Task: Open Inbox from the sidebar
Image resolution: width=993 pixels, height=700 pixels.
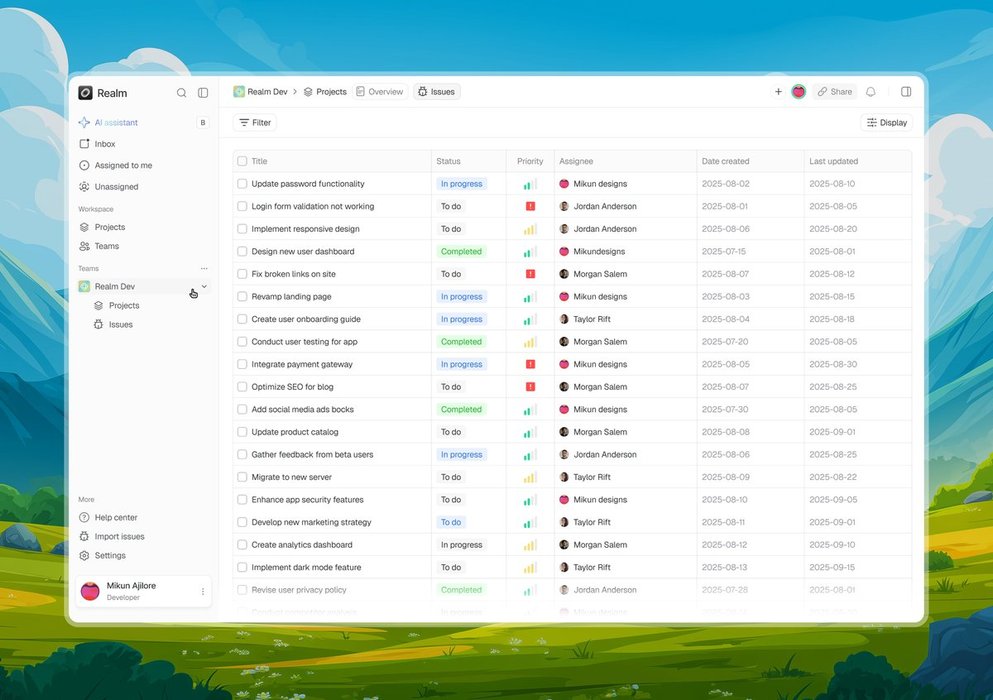Action: coord(104,144)
